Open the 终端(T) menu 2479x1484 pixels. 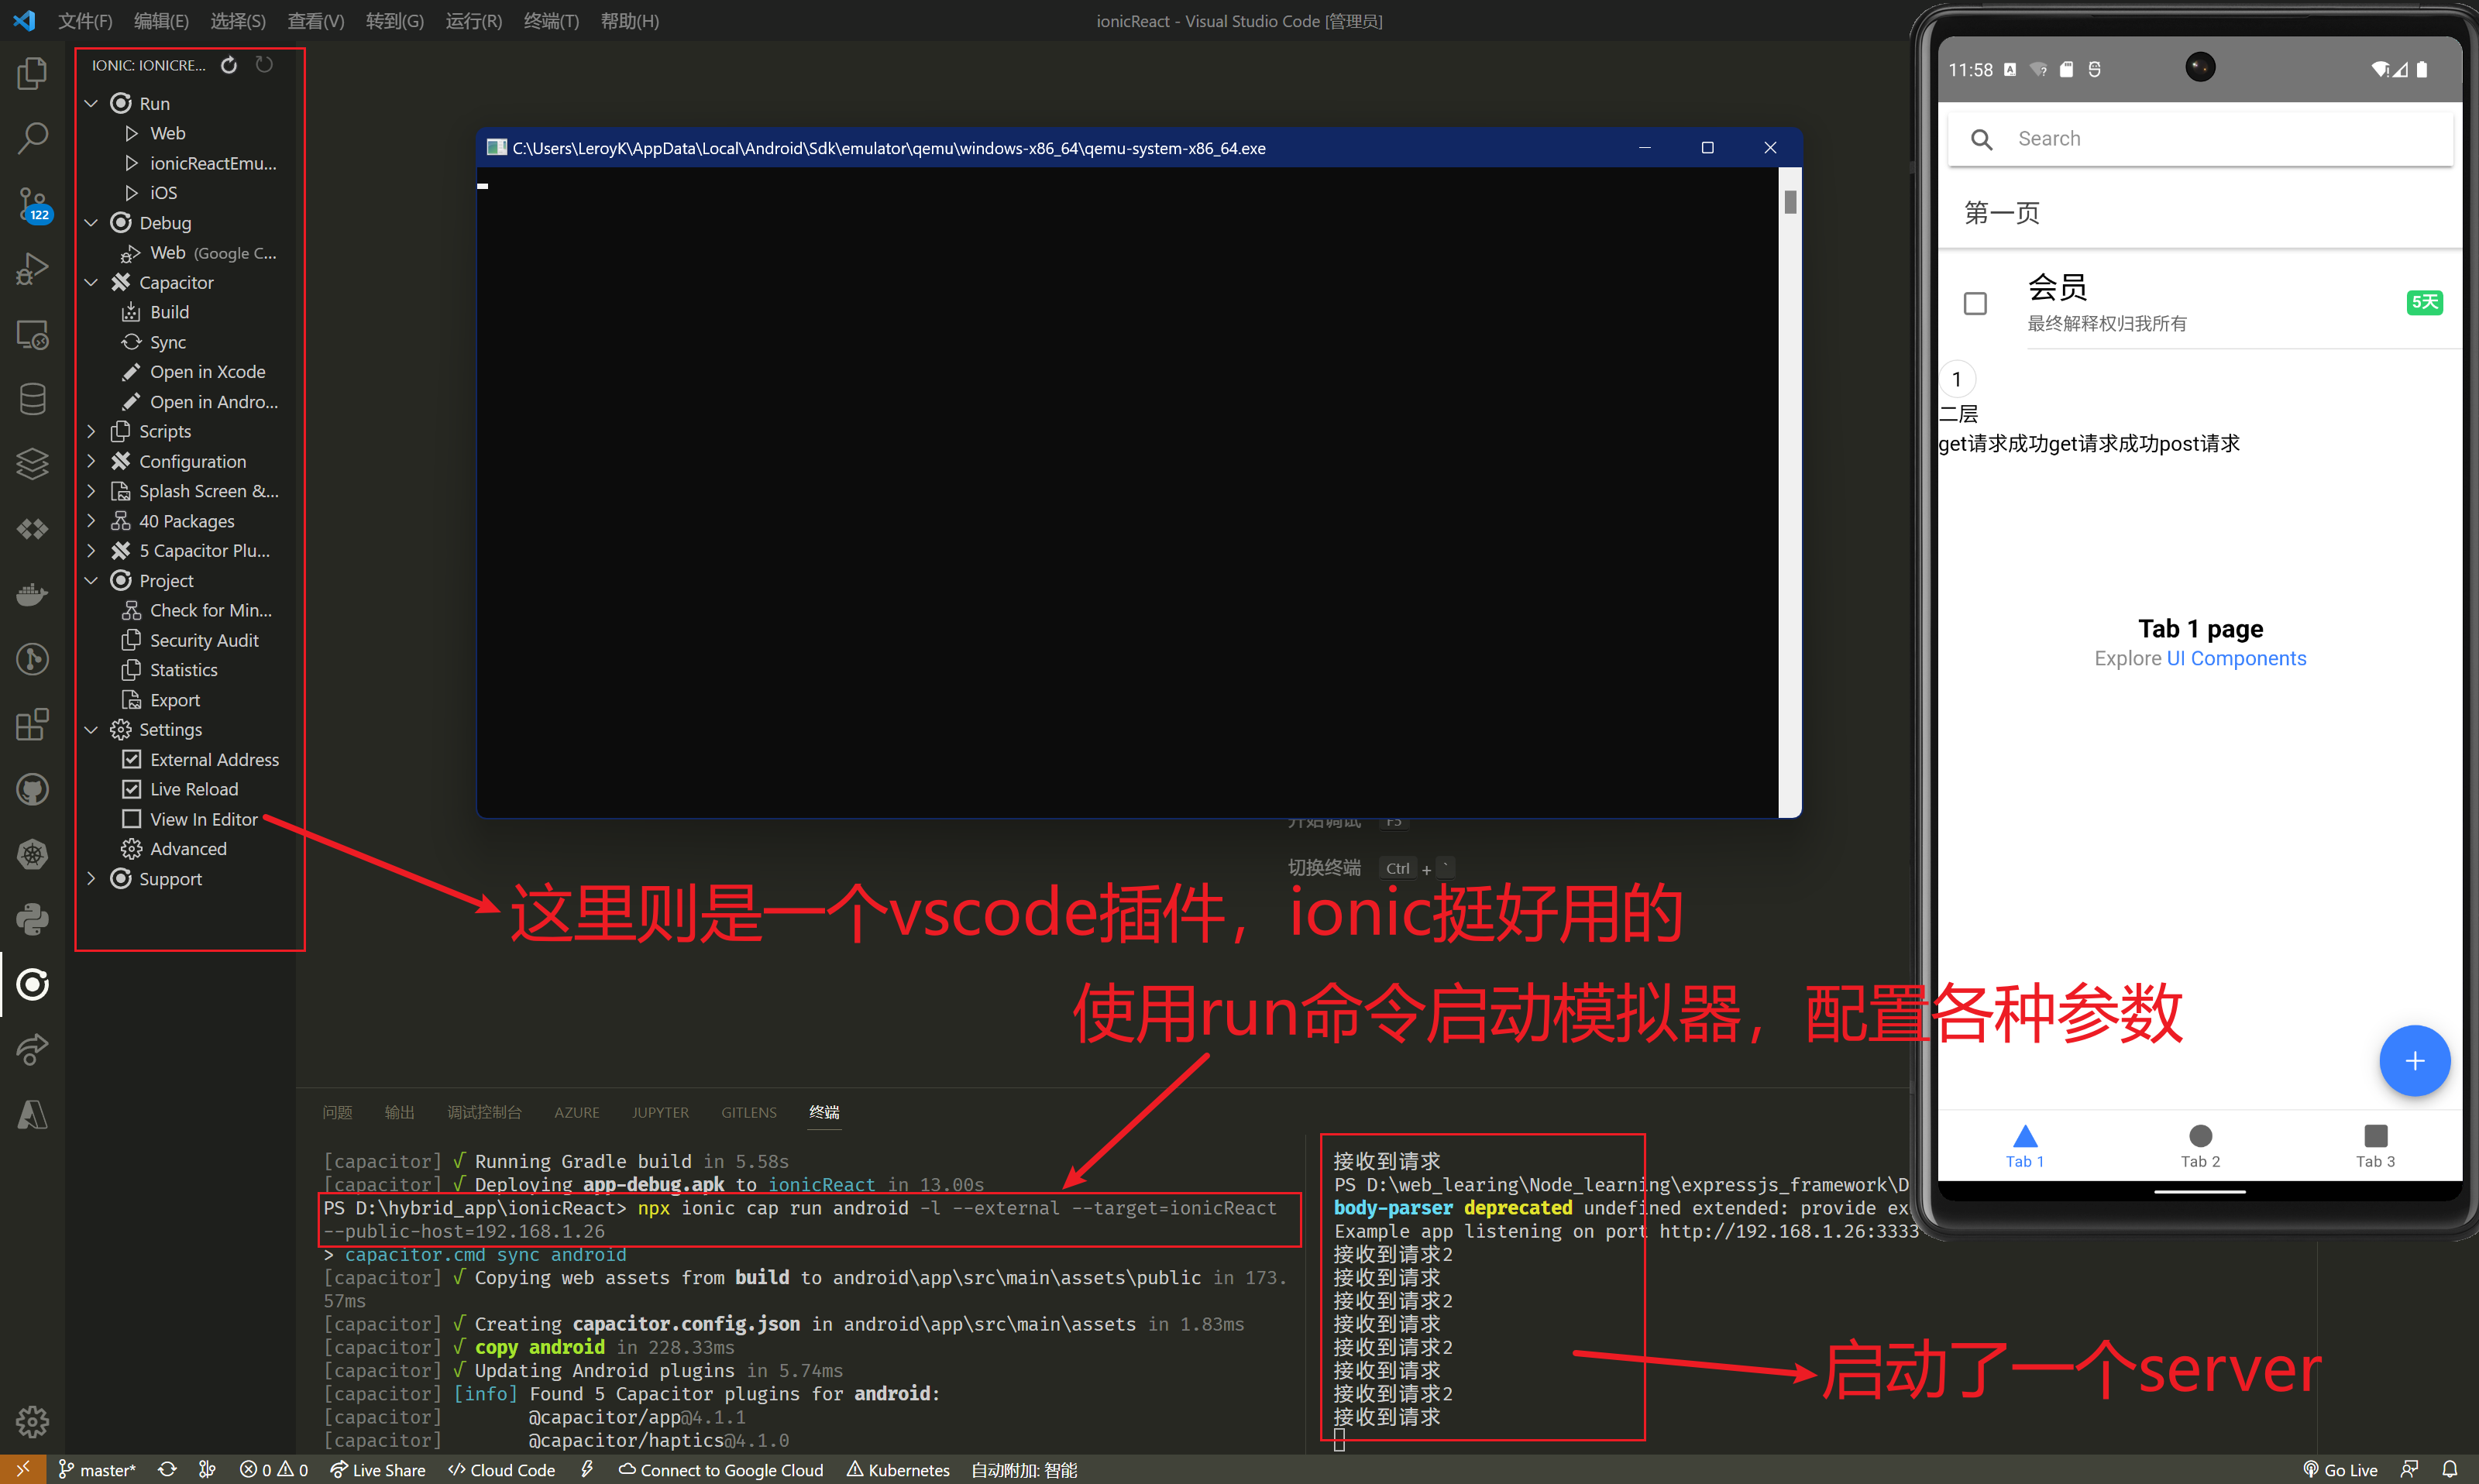(x=551, y=21)
